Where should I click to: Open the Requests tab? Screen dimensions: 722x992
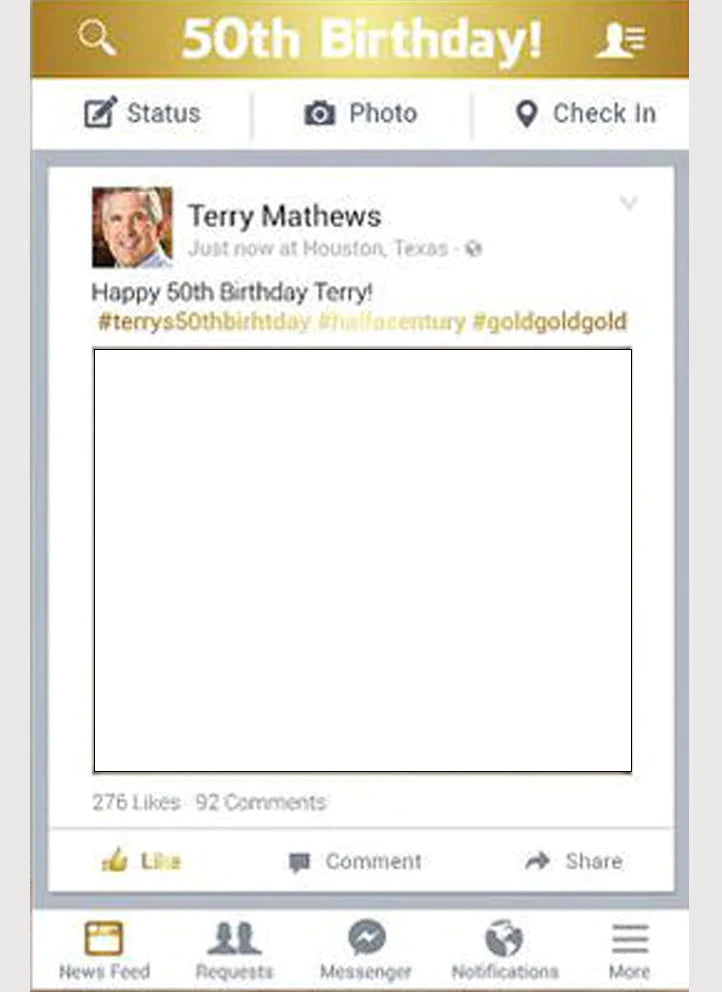[234, 950]
